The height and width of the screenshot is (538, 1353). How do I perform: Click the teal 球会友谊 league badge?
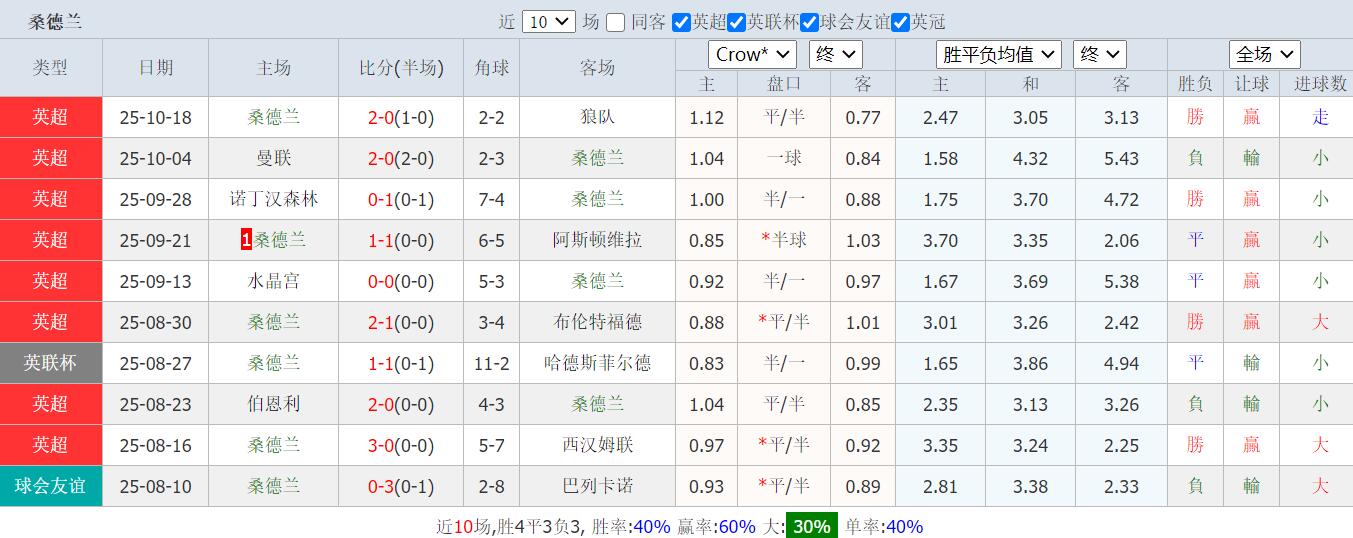pos(51,486)
